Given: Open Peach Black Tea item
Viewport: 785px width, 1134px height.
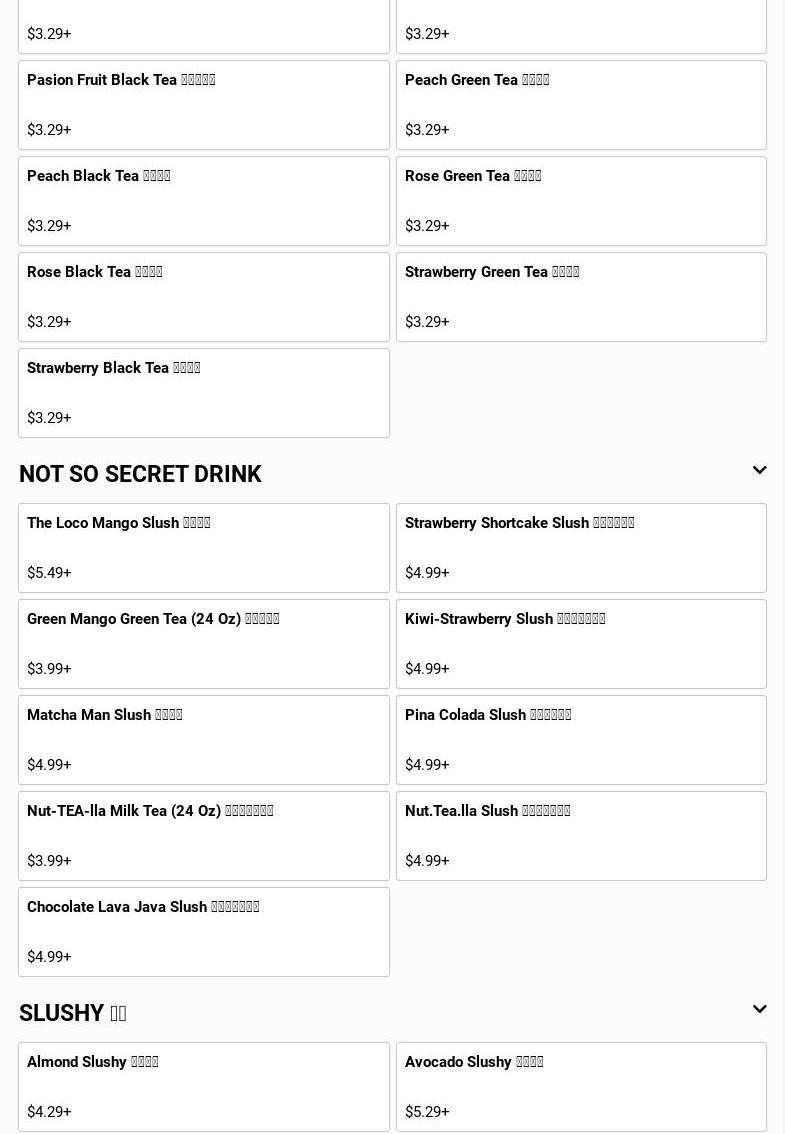Looking at the screenshot, I should (x=204, y=201).
